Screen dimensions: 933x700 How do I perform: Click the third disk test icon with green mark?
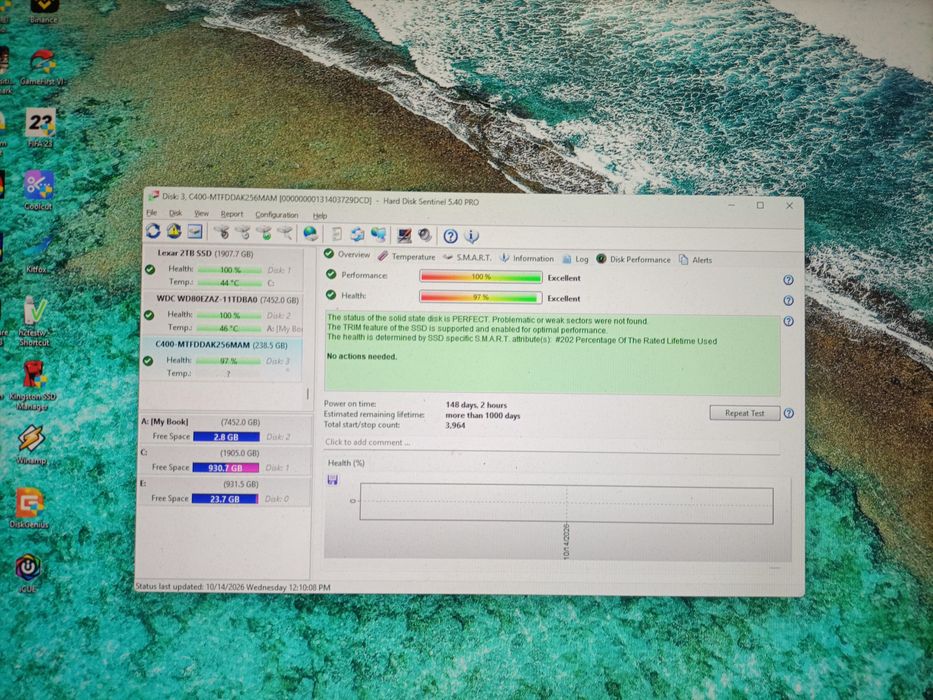click(264, 233)
